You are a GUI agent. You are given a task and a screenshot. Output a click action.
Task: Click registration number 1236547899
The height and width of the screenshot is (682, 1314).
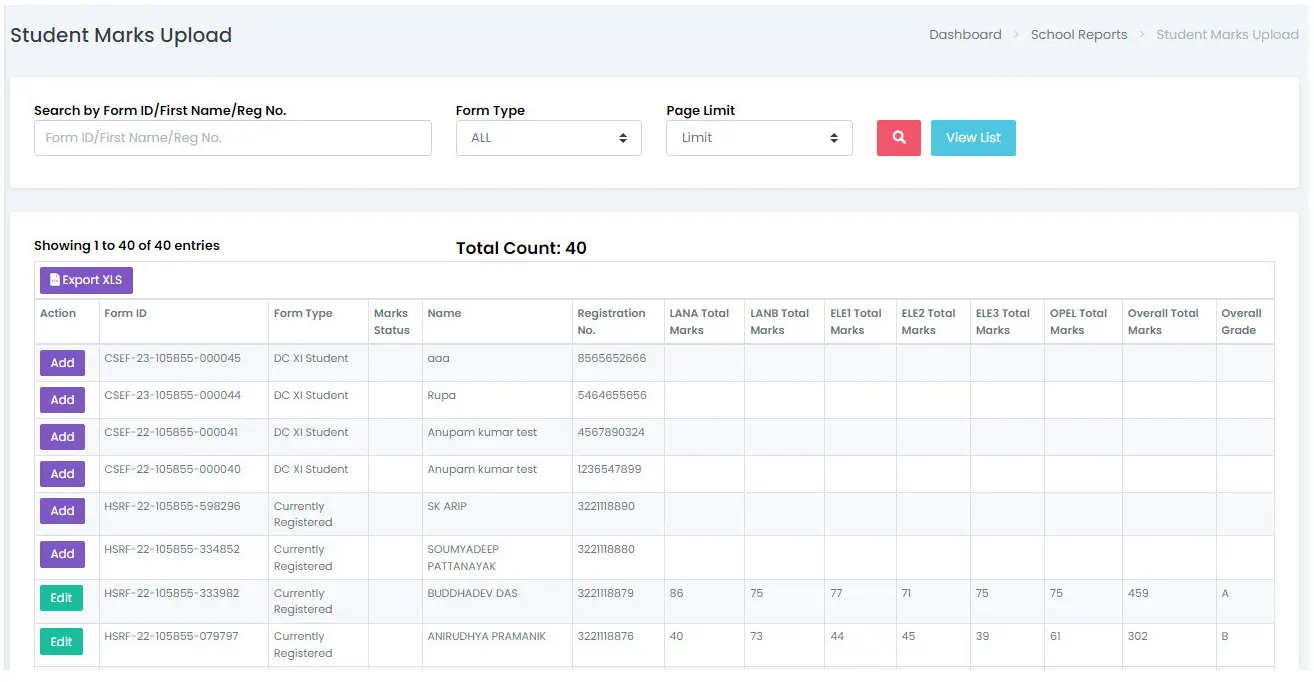(609, 469)
